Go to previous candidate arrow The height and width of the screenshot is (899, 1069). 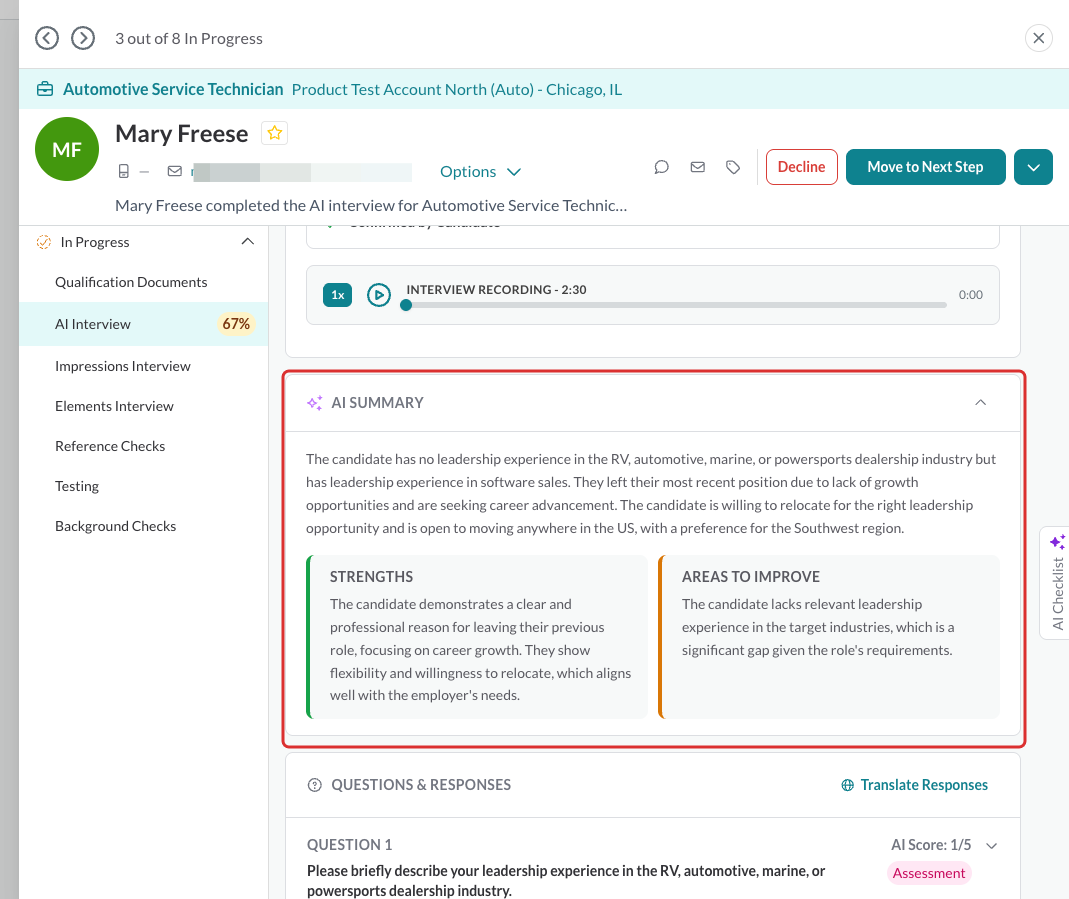47,38
